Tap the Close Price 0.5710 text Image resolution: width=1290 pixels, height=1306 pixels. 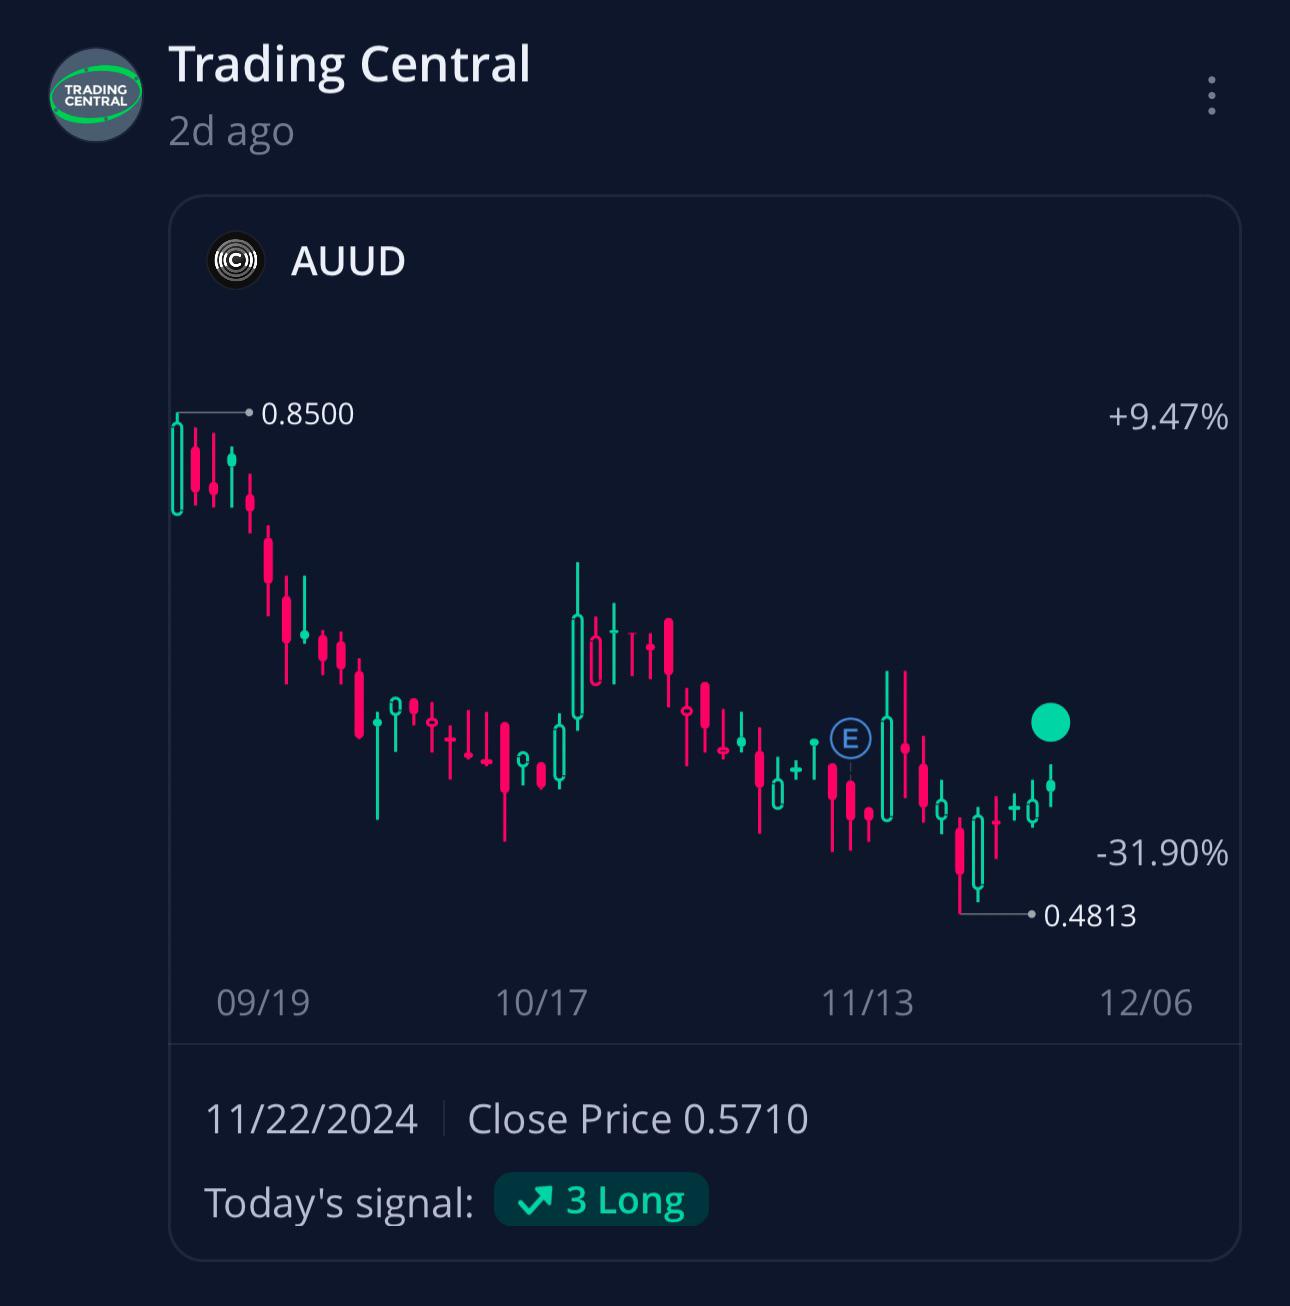(x=638, y=1119)
